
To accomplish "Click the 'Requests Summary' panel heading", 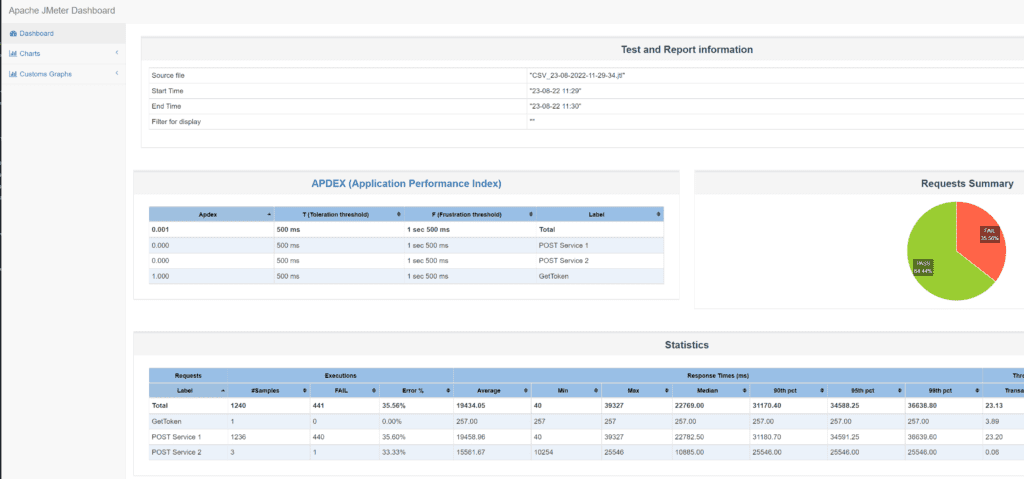I will (967, 184).
